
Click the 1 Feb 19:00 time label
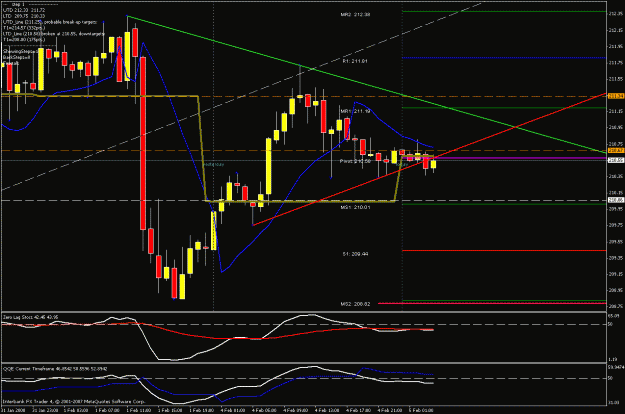[x=201, y=410]
